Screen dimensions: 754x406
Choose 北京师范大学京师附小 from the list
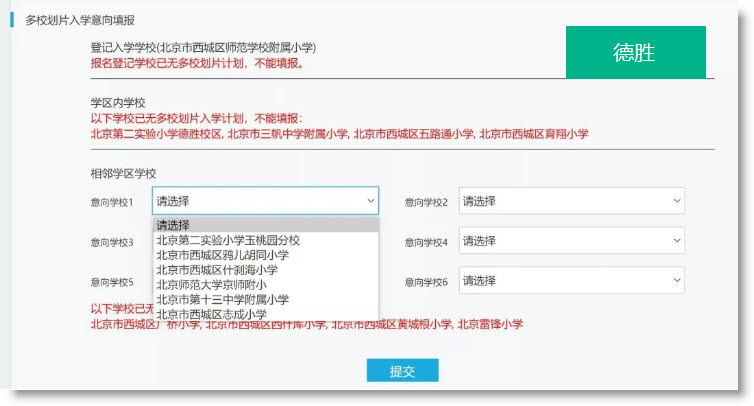(x=266, y=285)
